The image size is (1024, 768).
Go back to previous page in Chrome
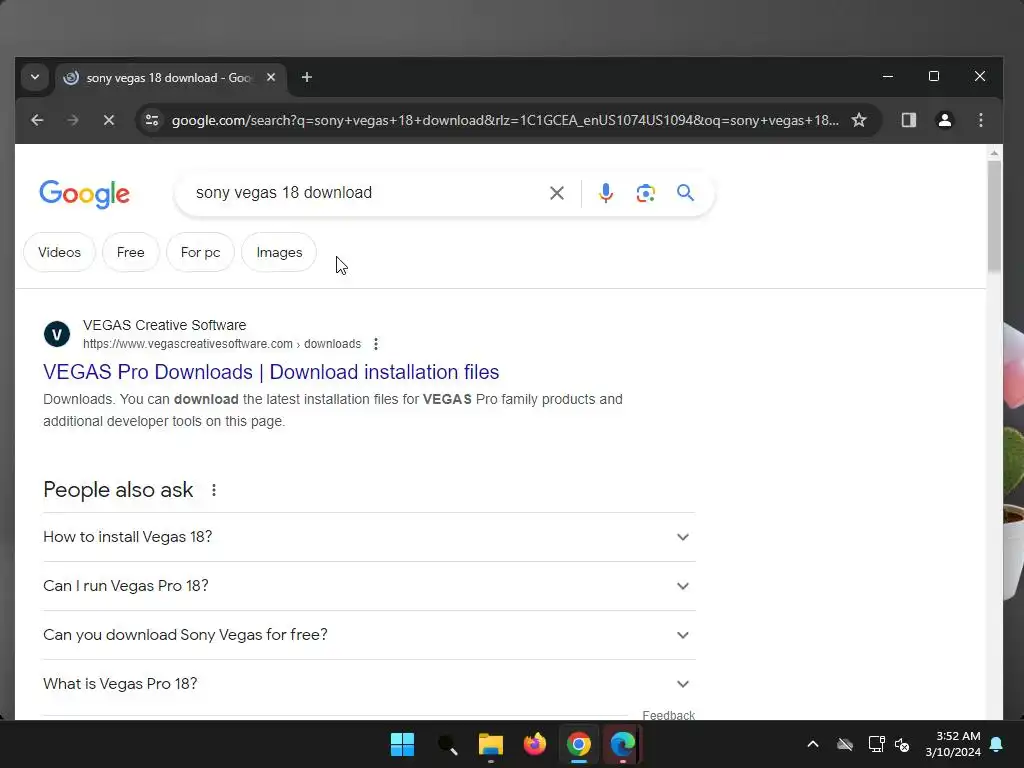click(37, 120)
